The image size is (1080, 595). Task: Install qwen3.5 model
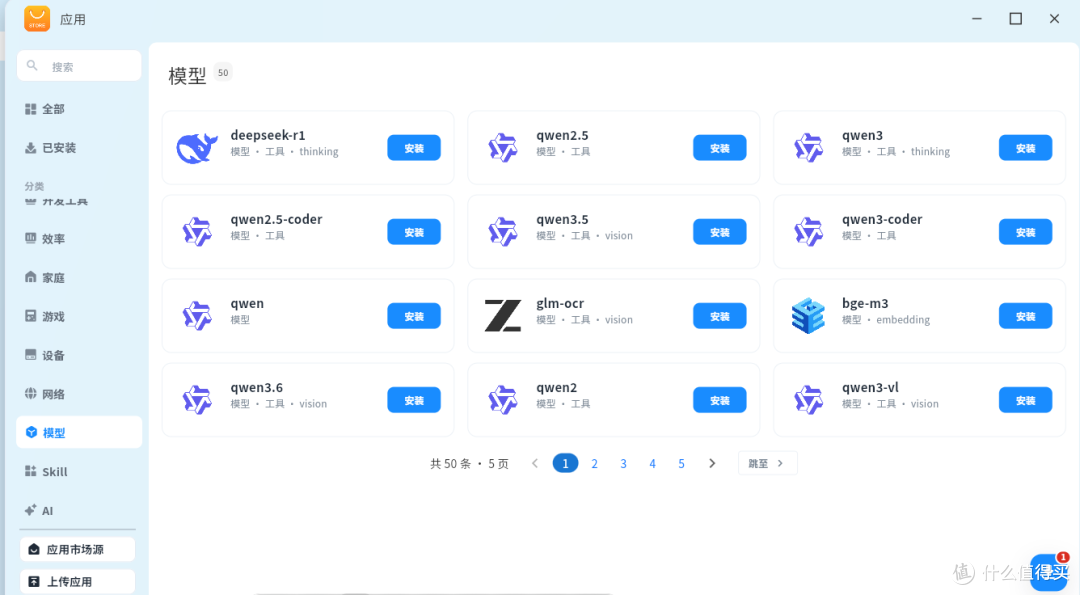coord(720,232)
